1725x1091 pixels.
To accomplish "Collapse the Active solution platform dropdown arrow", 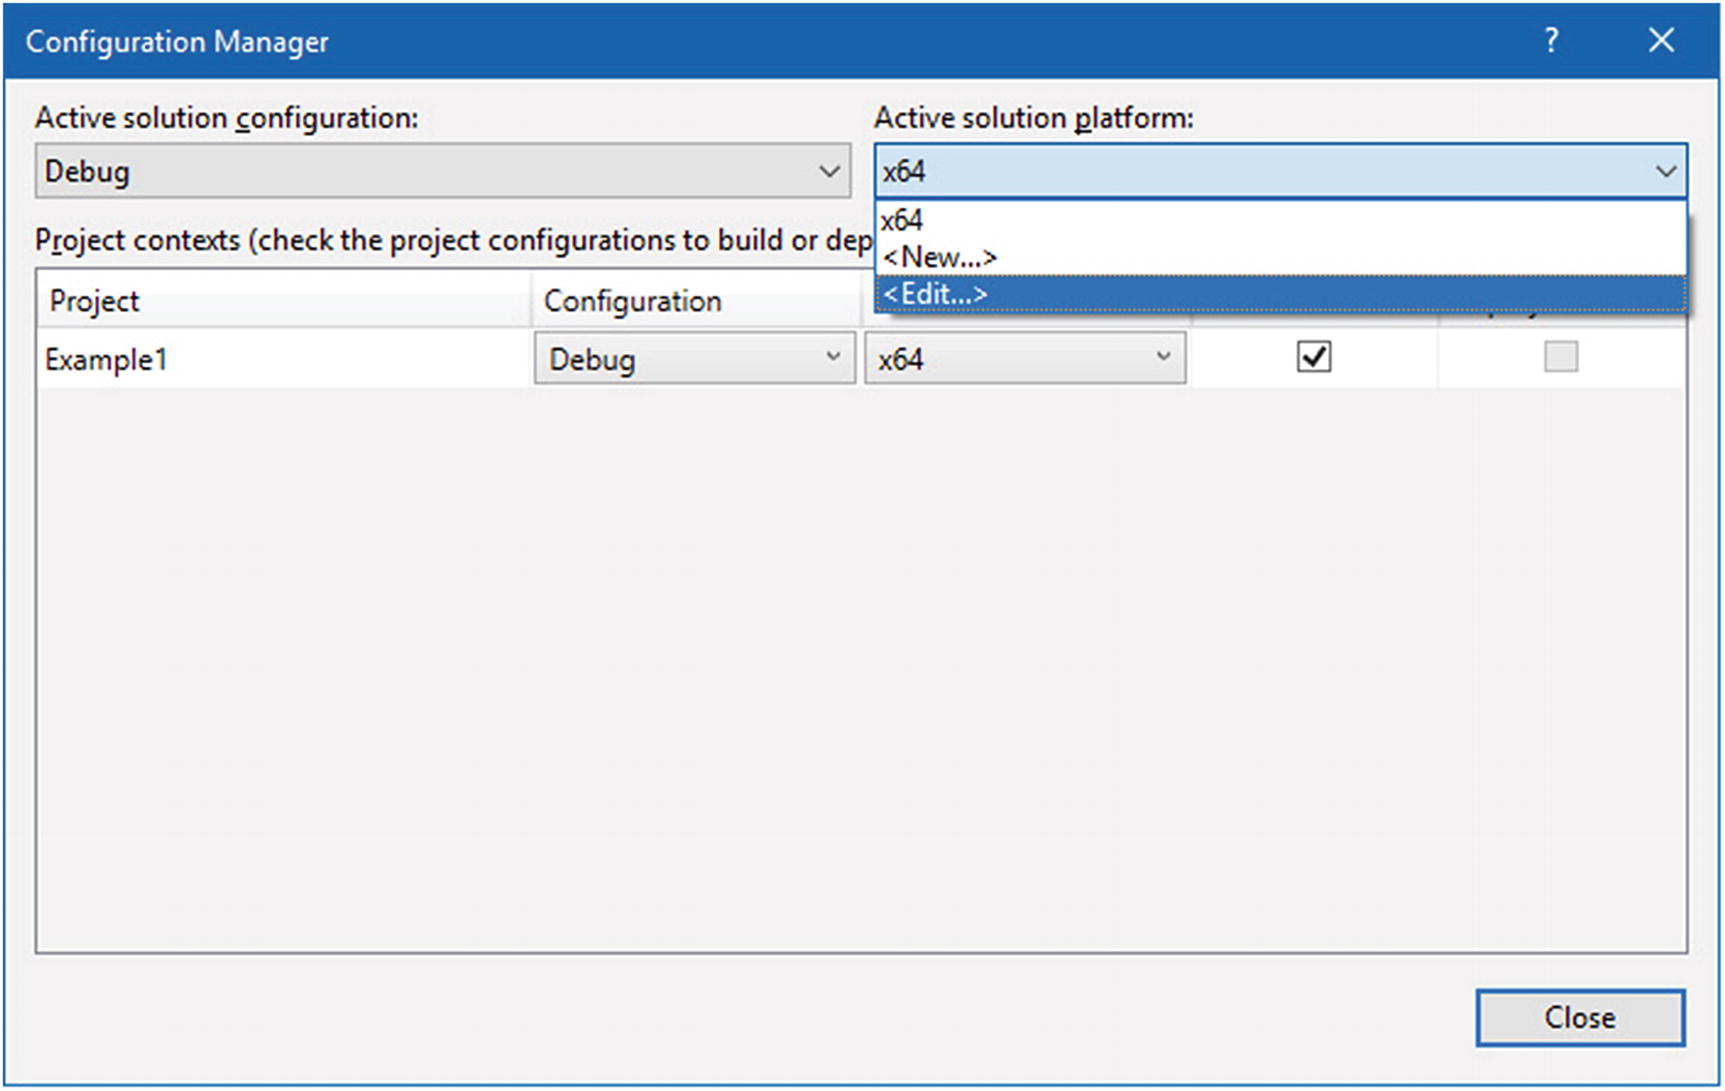I will 1665,171.
